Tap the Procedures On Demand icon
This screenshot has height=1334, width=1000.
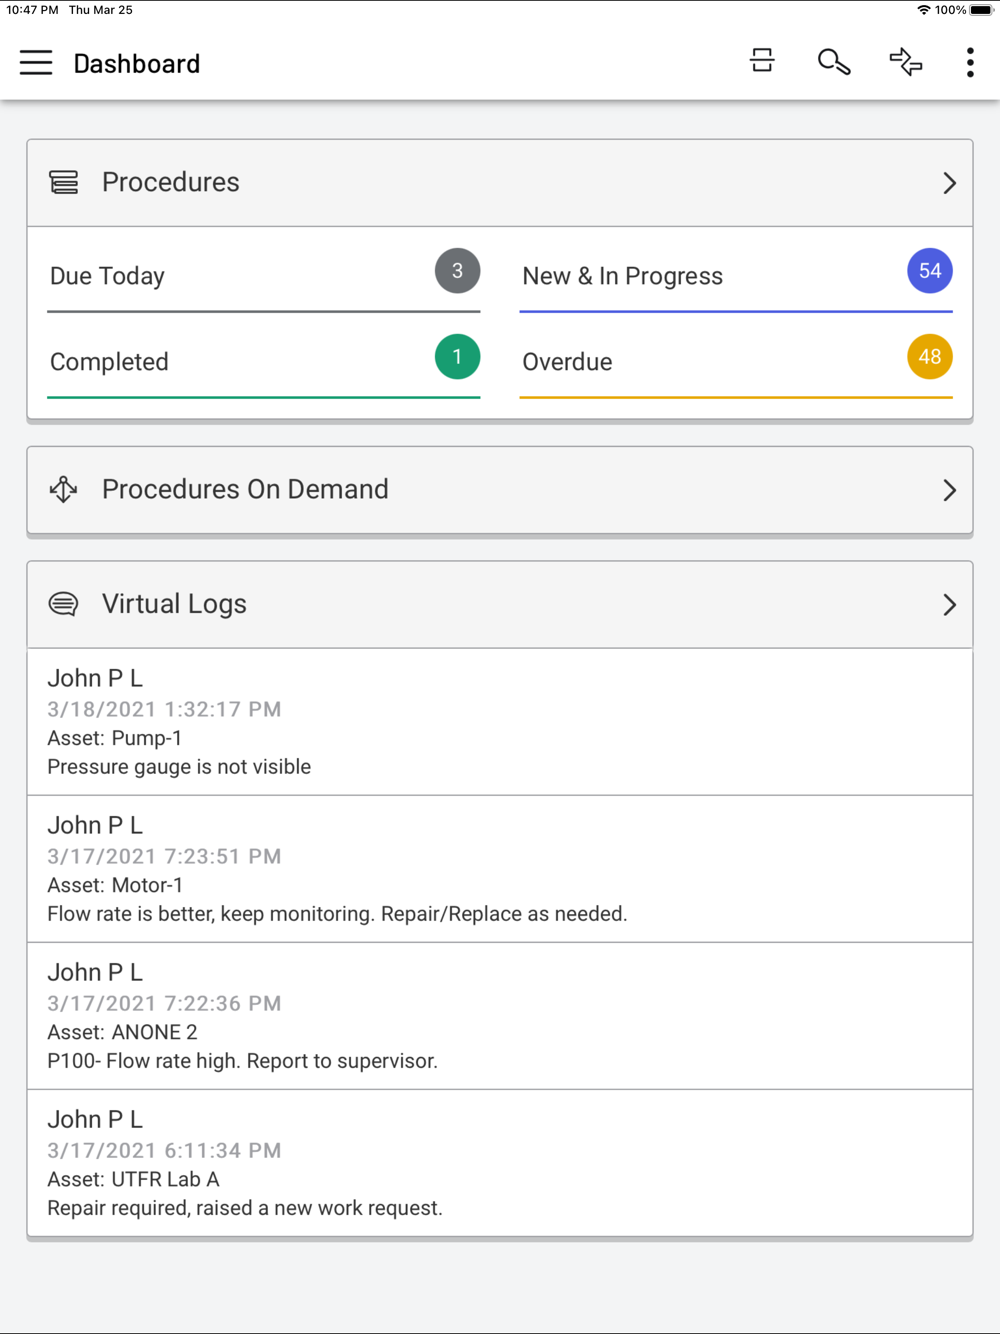click(64, 489)
